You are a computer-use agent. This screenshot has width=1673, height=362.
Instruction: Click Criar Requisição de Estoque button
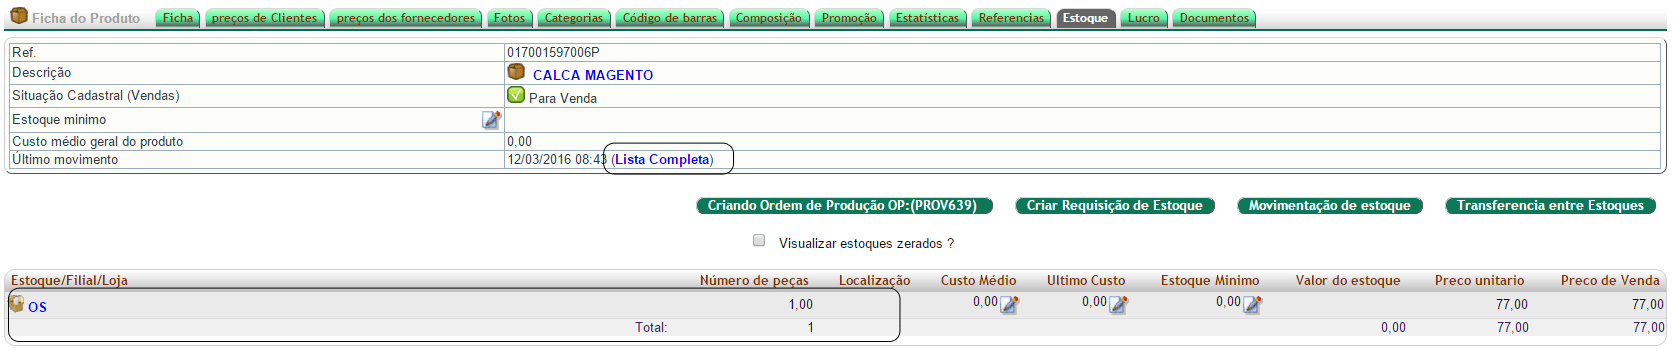[x=1115, y=205]
